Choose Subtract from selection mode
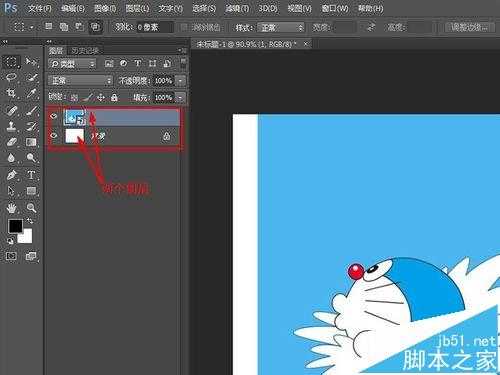This screenshot has height=375, width=500. click(79, 26)
